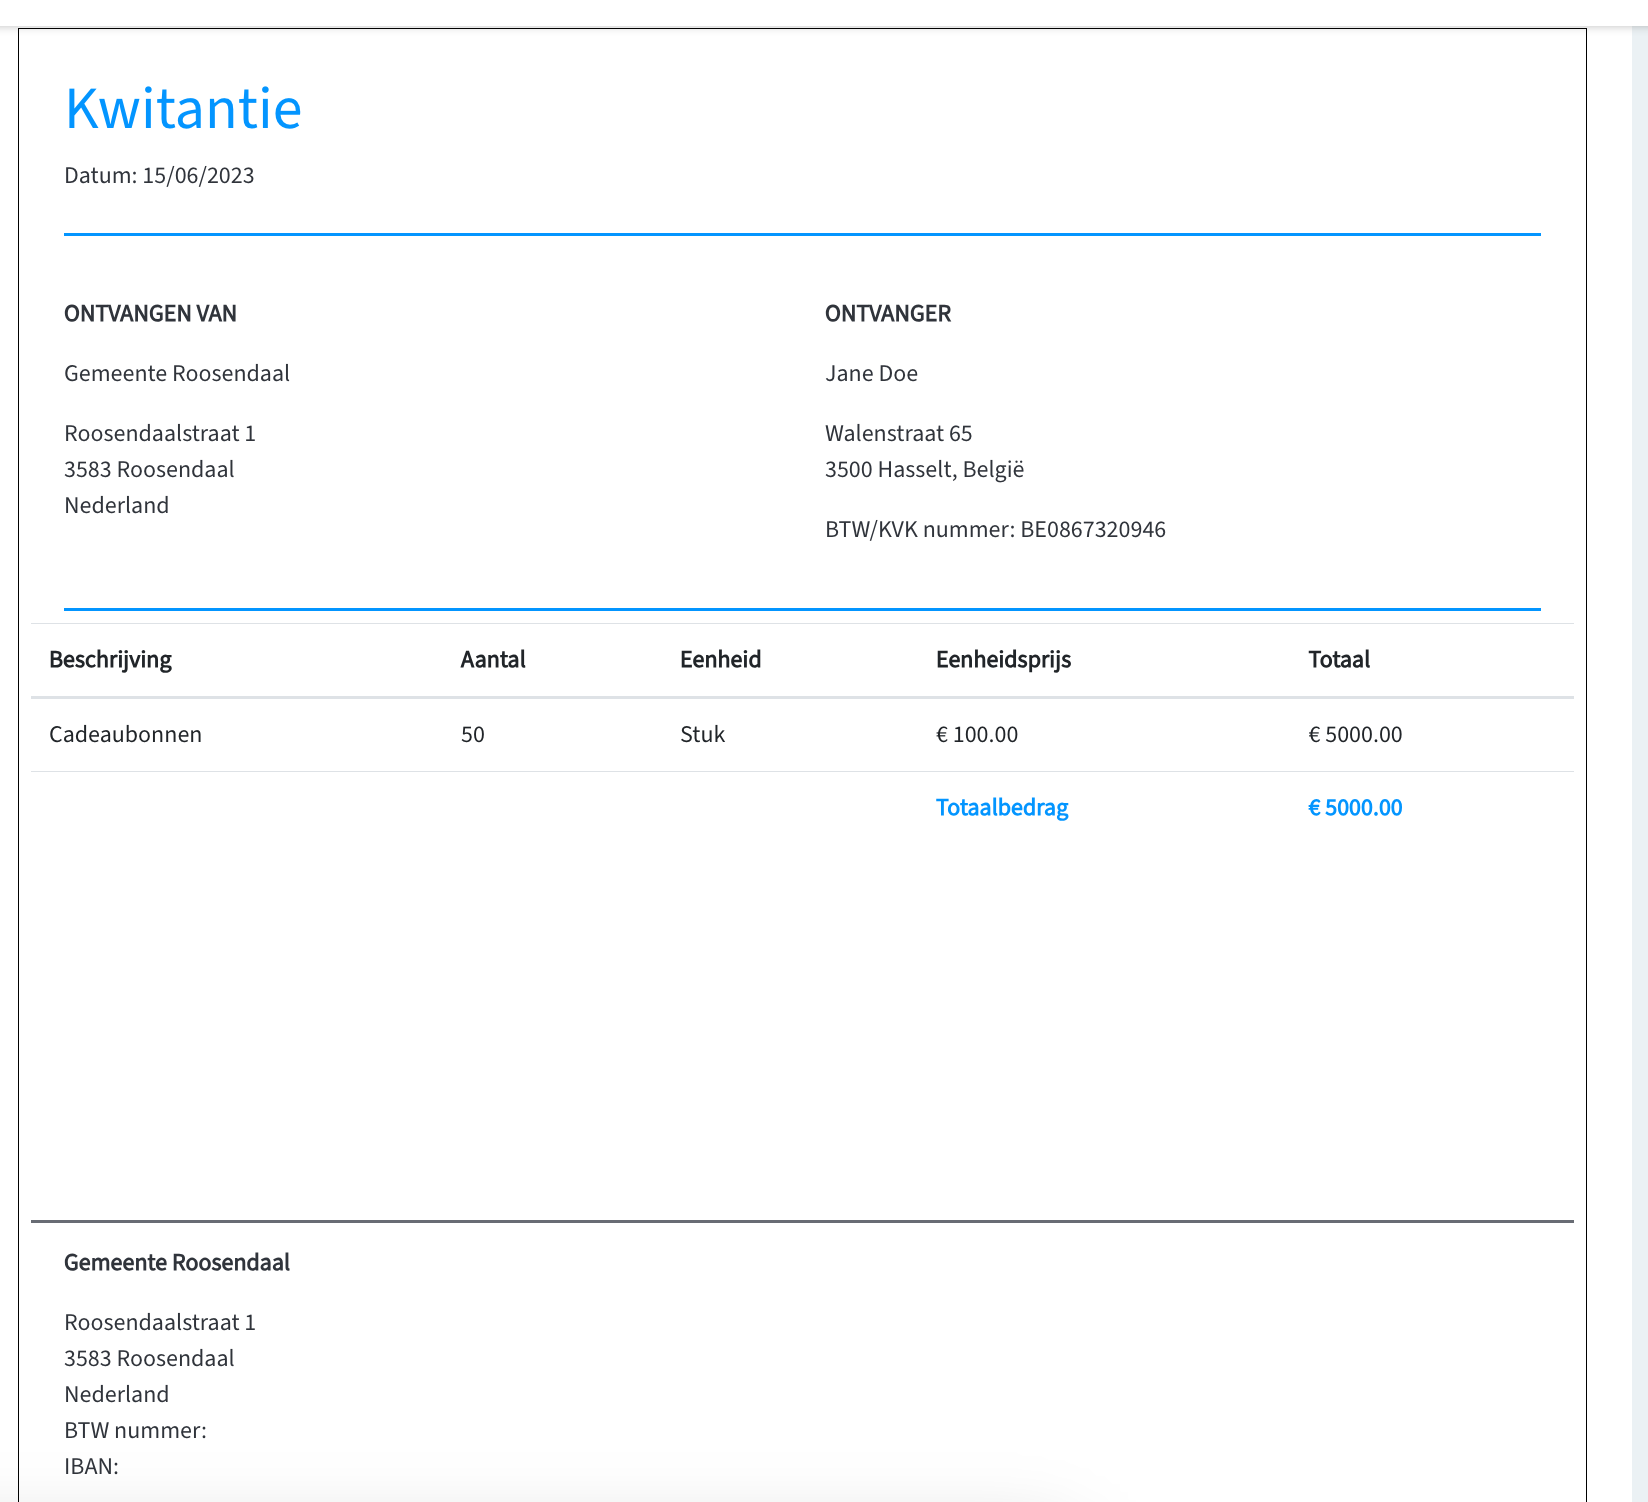Select "Gemeente Roosendaal" under ONTVANGEN VAN
This screenshot has height=1502, width=1648.
pyautogui.click(x=177, y=374)
